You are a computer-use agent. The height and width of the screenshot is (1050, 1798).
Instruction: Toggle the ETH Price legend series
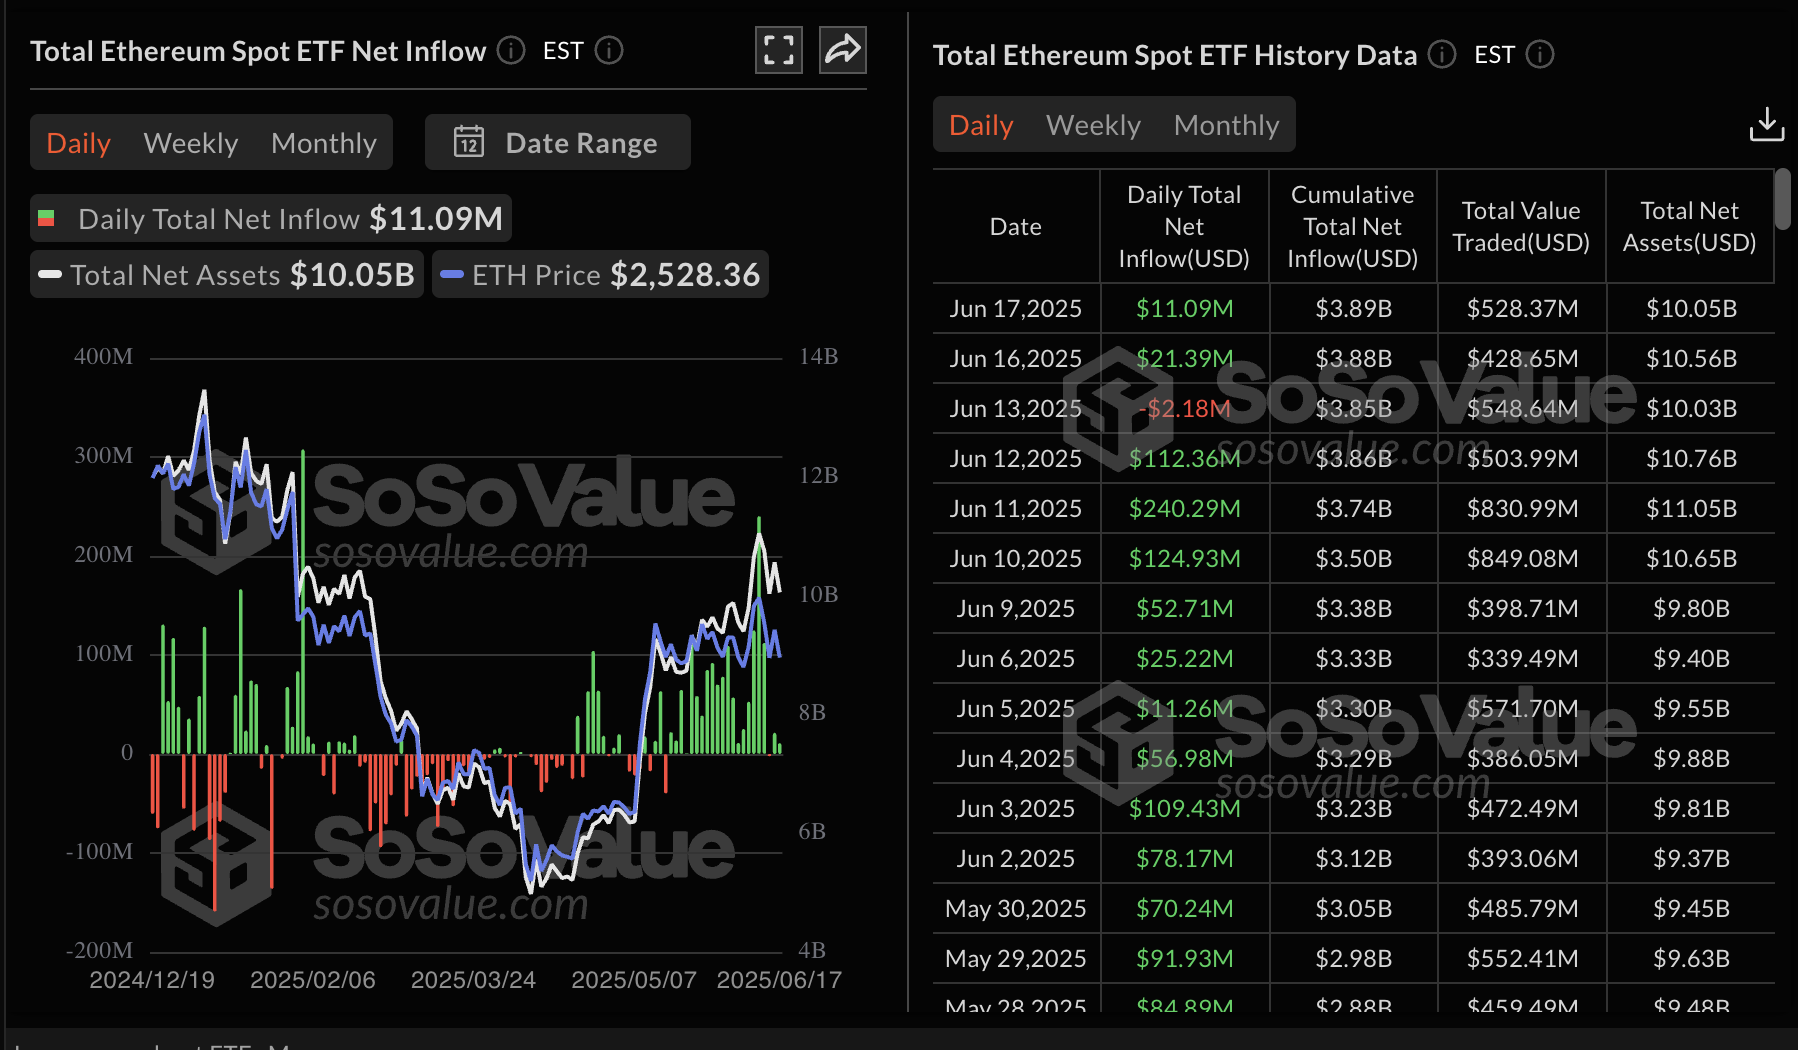click(600, 274)
